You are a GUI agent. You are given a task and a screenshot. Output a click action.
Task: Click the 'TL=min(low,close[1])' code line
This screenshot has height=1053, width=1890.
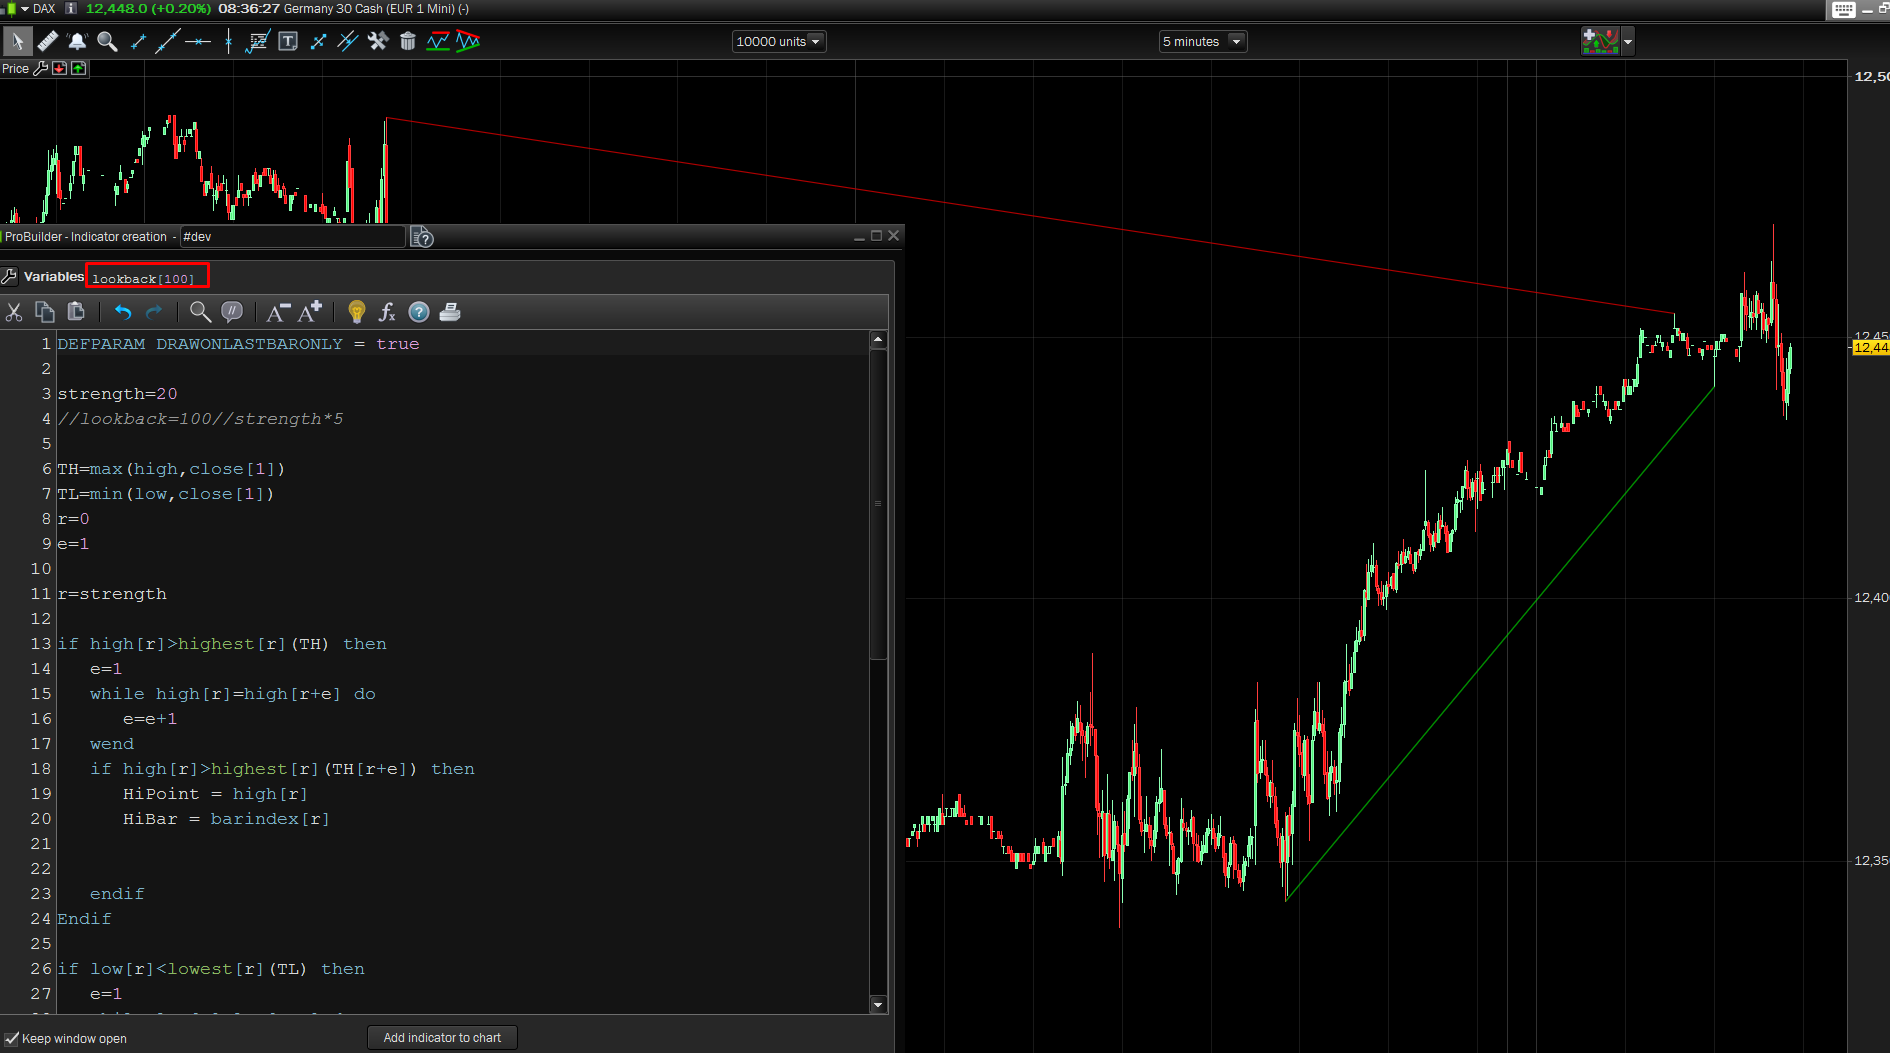(165, 494)
